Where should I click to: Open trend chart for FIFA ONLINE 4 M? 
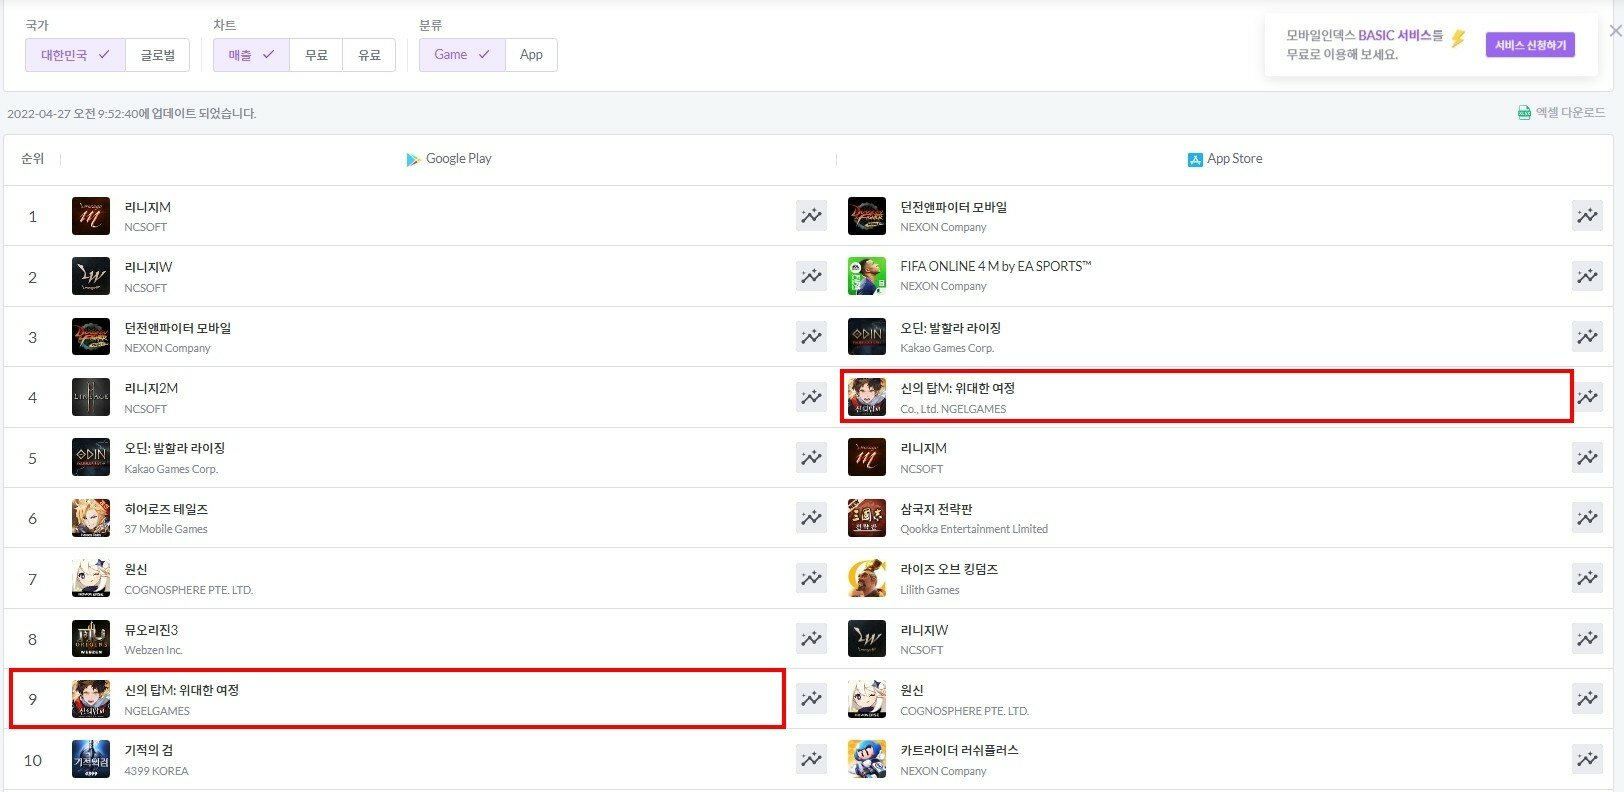pos(1587,276)
